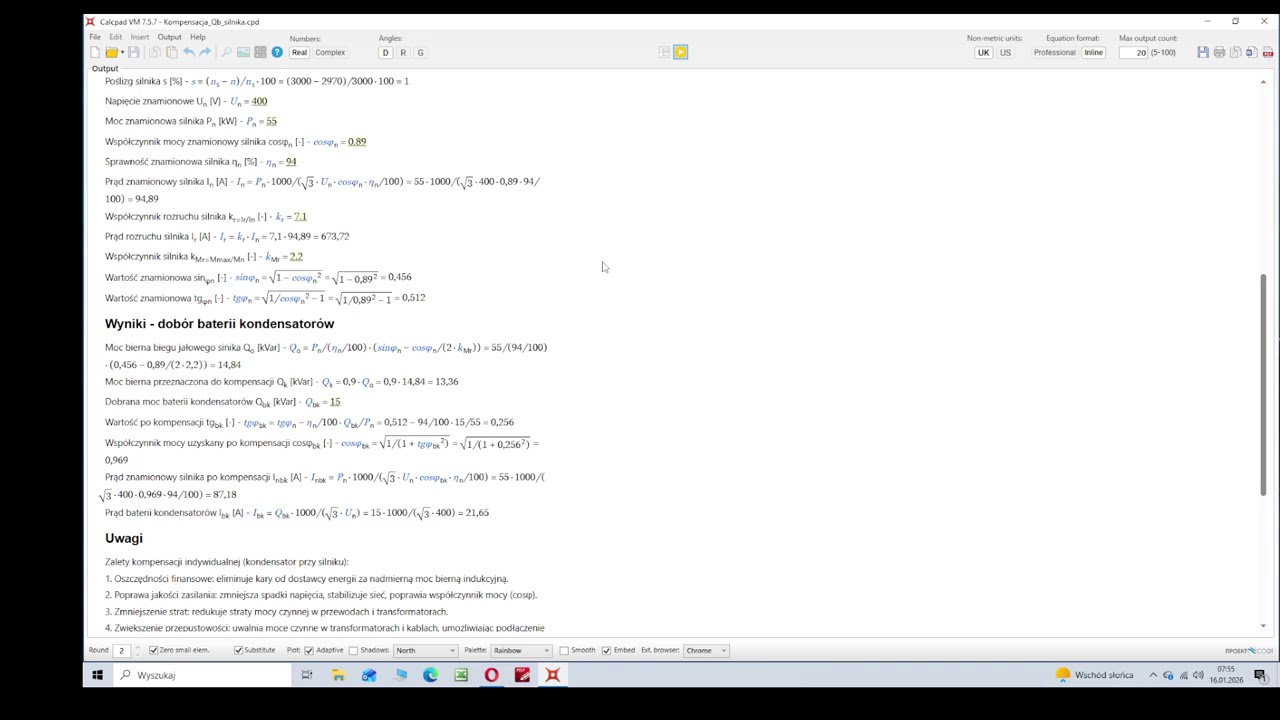
Task: Expand the Open file recent list arrow
Action: tap(122, 52)
